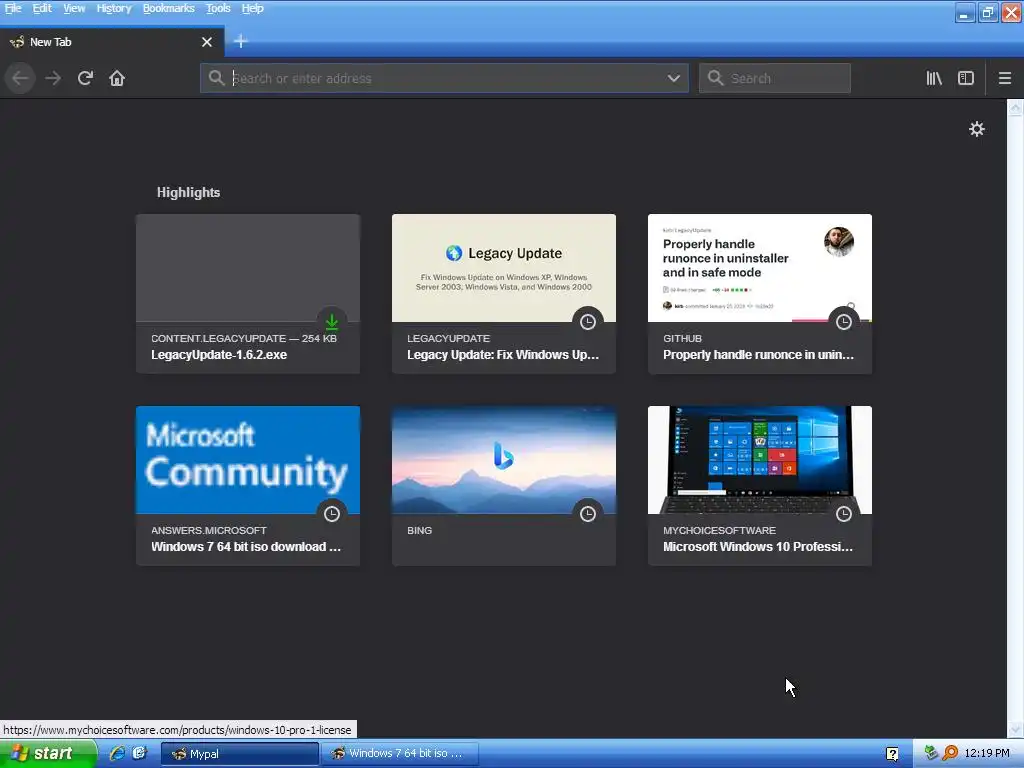
Task: Click history clock icon on Microsoft Community card
Action: (x=332, y=513)
